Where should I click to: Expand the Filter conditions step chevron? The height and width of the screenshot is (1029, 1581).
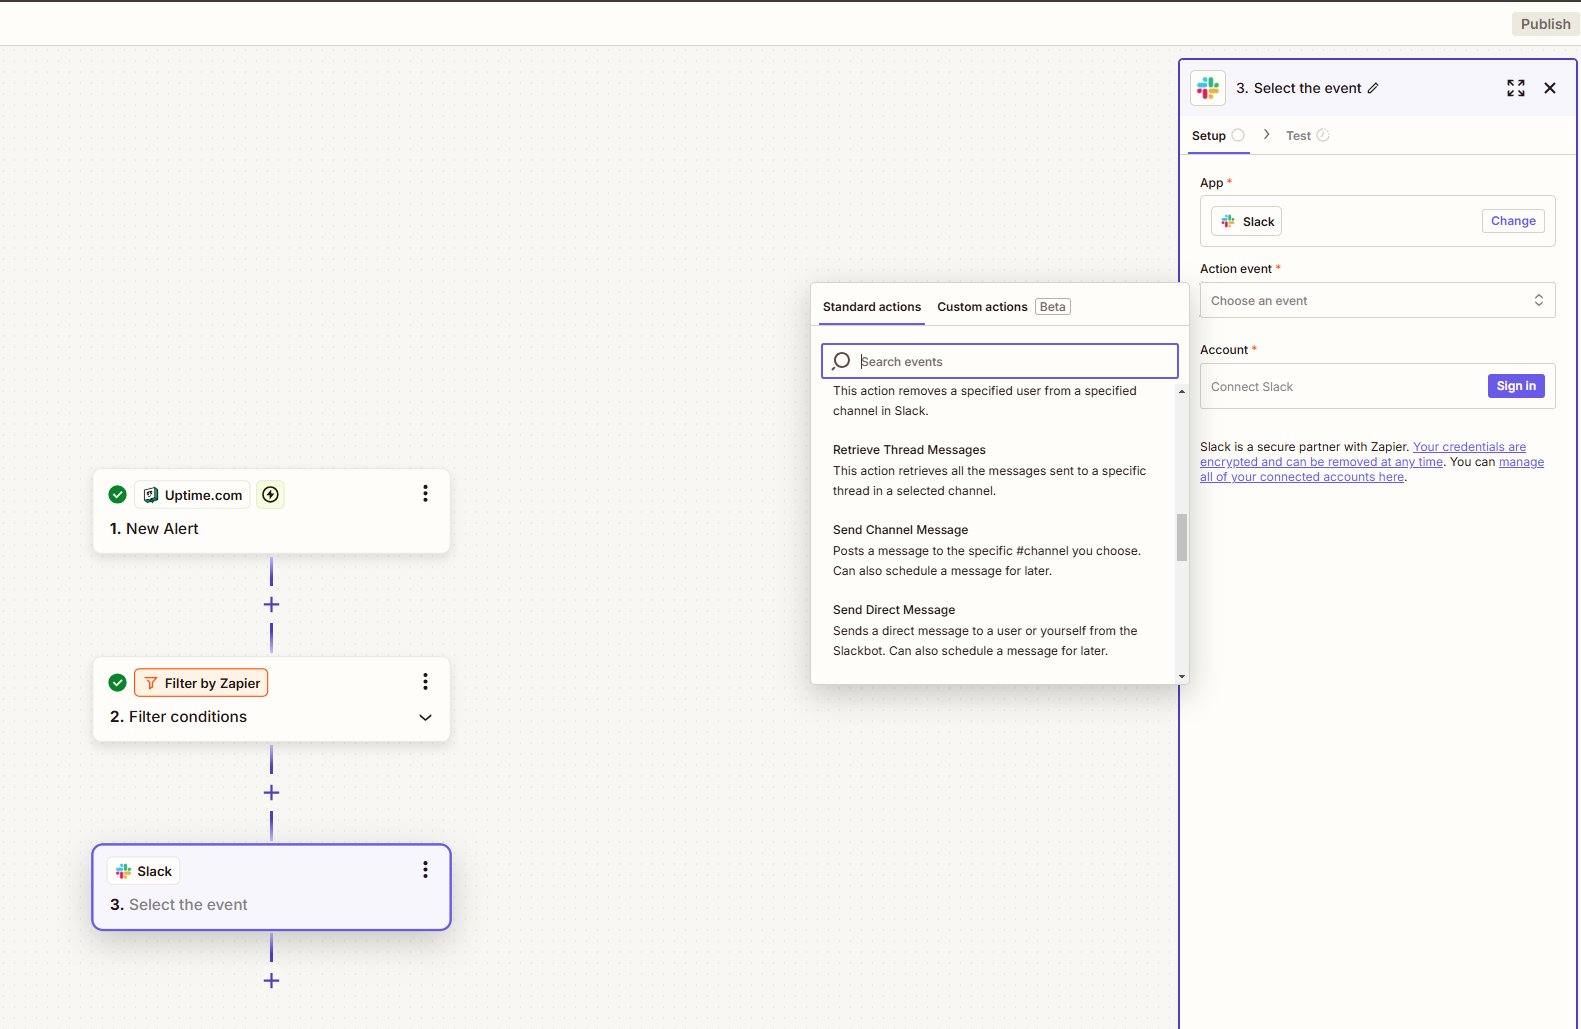click(425, 717)
